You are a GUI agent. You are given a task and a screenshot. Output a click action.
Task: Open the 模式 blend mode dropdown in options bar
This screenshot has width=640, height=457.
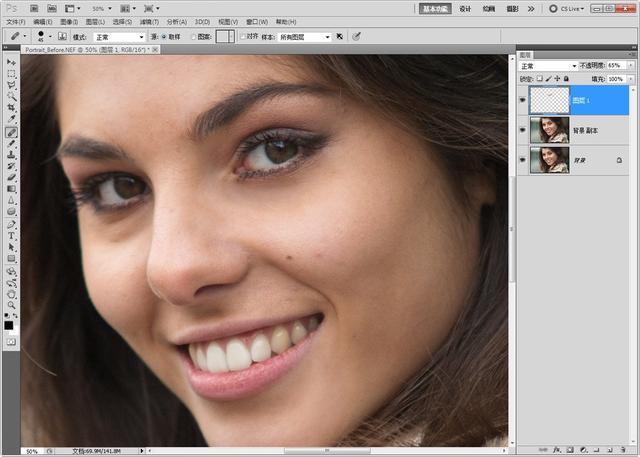(x=120, y=37)
